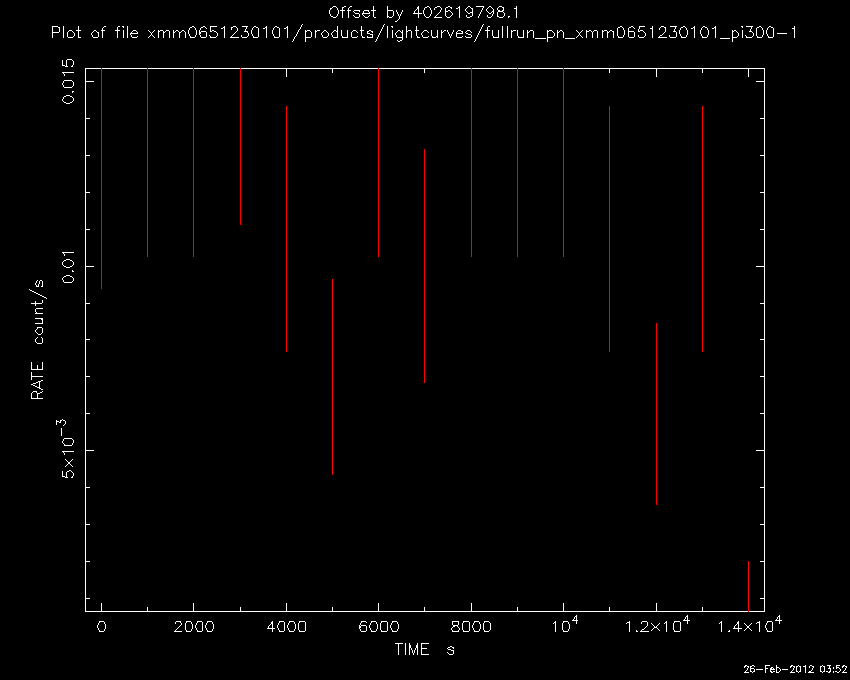This screenshot has height=680, width=850.
Task: Click the red error bar at time 13000
Action: (703, 229)
